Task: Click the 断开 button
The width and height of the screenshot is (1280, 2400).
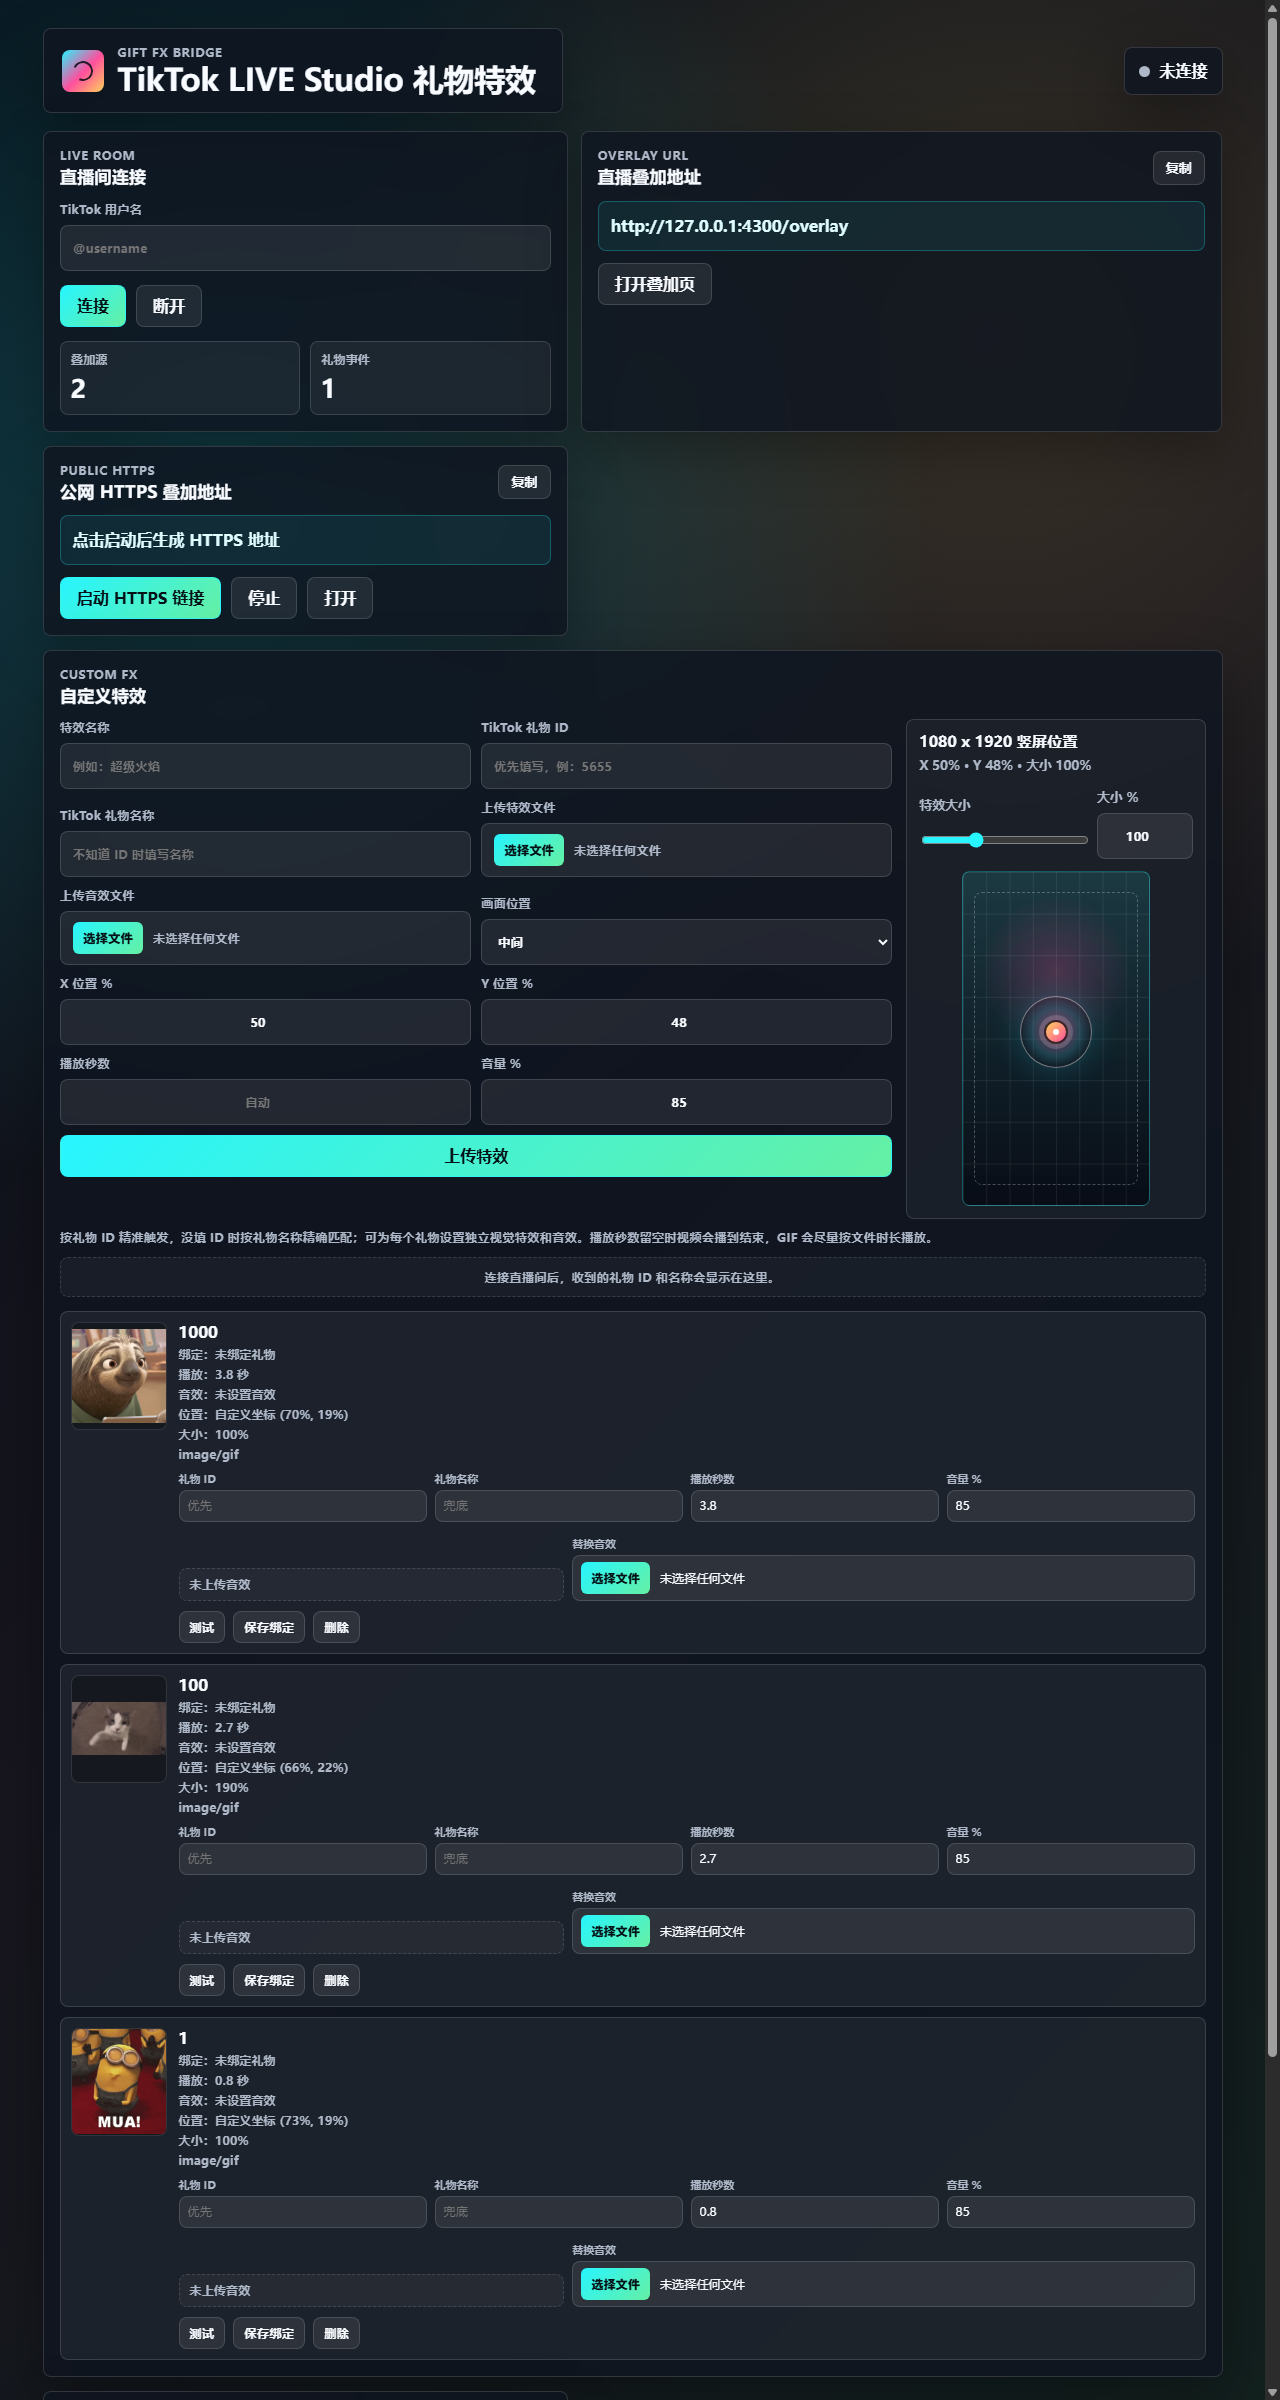Action: click(169, 306)
